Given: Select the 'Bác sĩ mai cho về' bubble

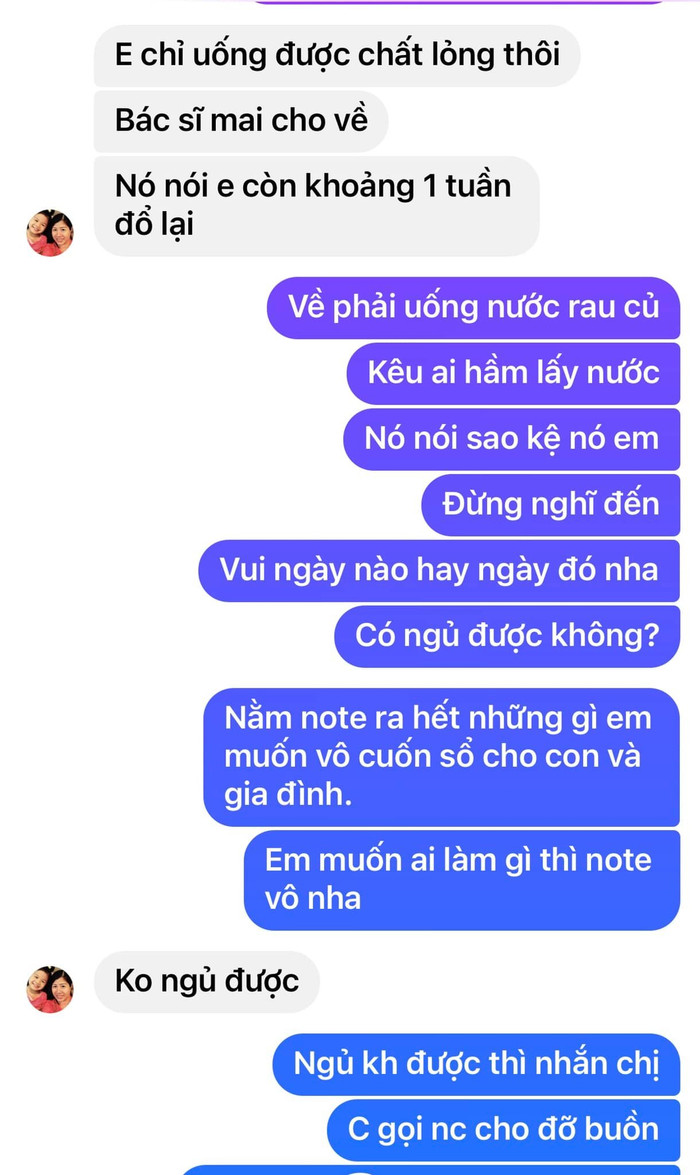Looking at the screenshot, I should [x=241, y=121].
